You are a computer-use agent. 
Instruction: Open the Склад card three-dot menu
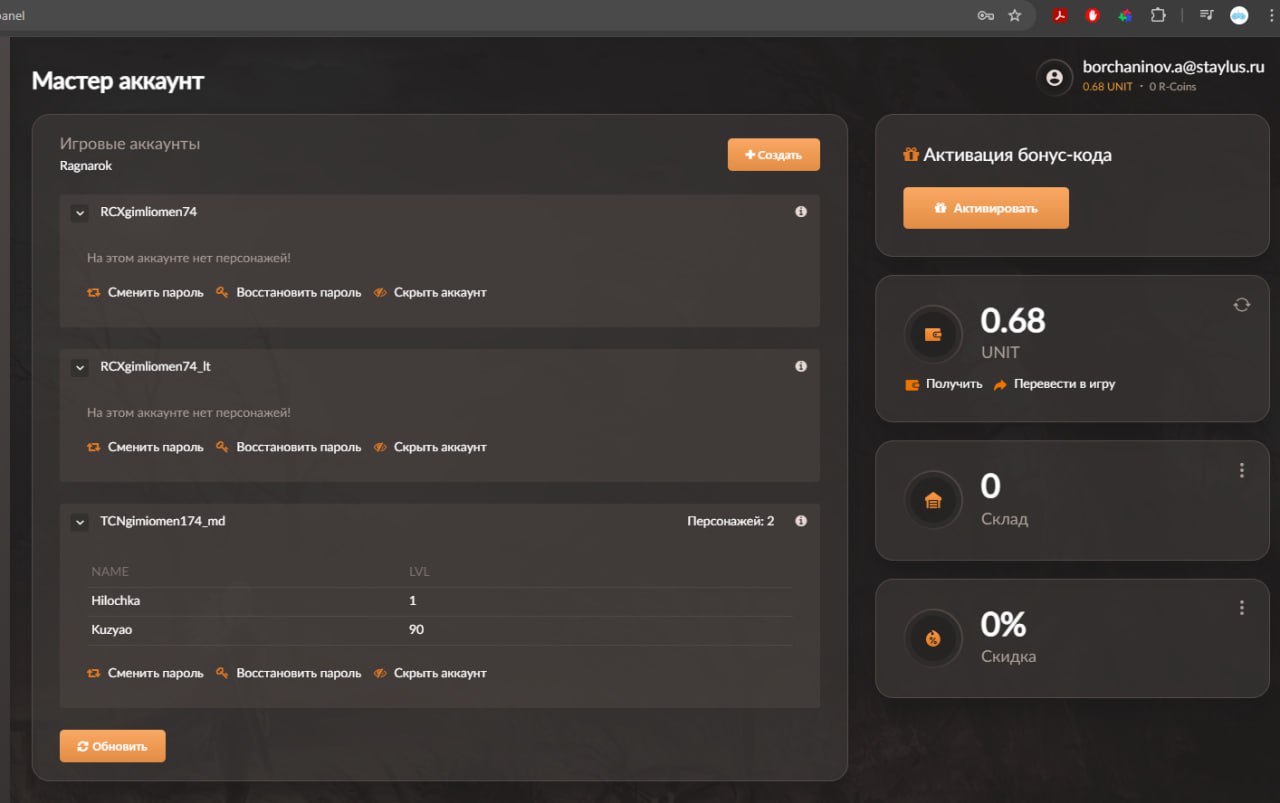point(1241,470)
